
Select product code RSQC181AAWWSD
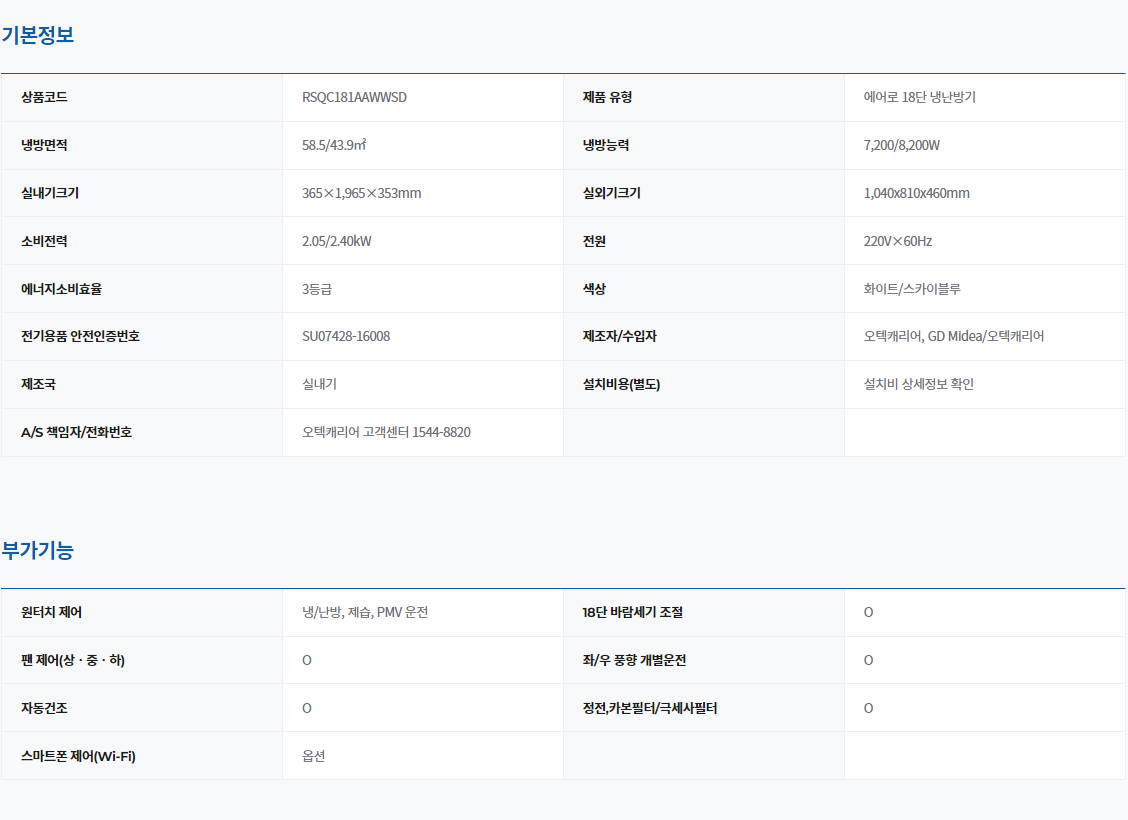click(354, 97)
